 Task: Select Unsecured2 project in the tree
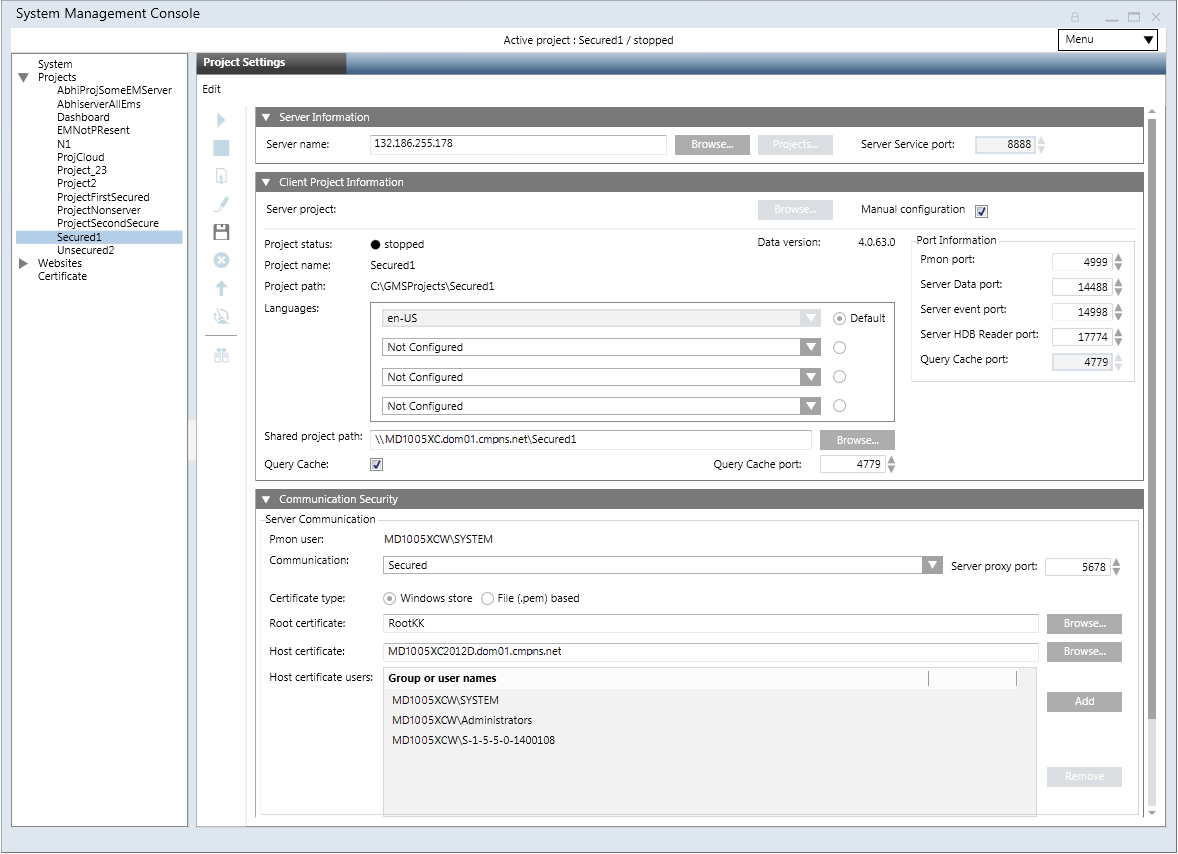coord(85,251)
